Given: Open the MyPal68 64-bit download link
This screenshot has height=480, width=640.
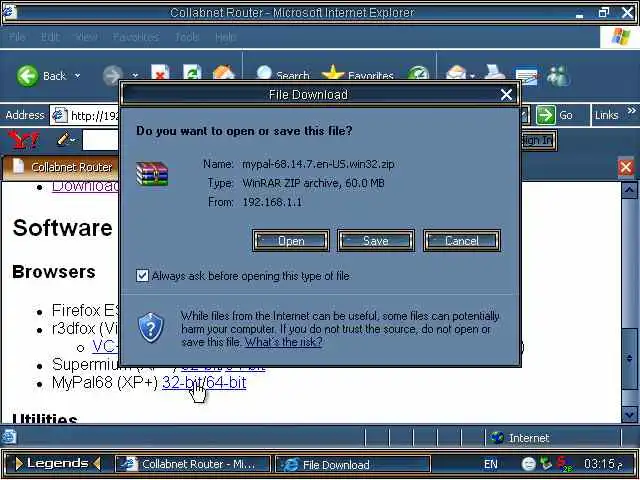Looking at the screenshot, I should [226, 382].
